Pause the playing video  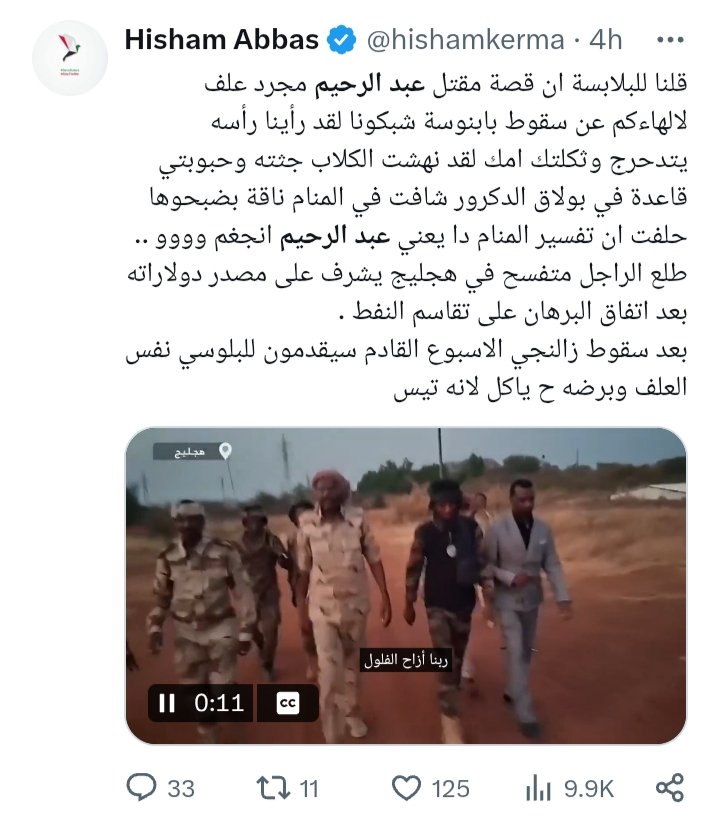167,703
